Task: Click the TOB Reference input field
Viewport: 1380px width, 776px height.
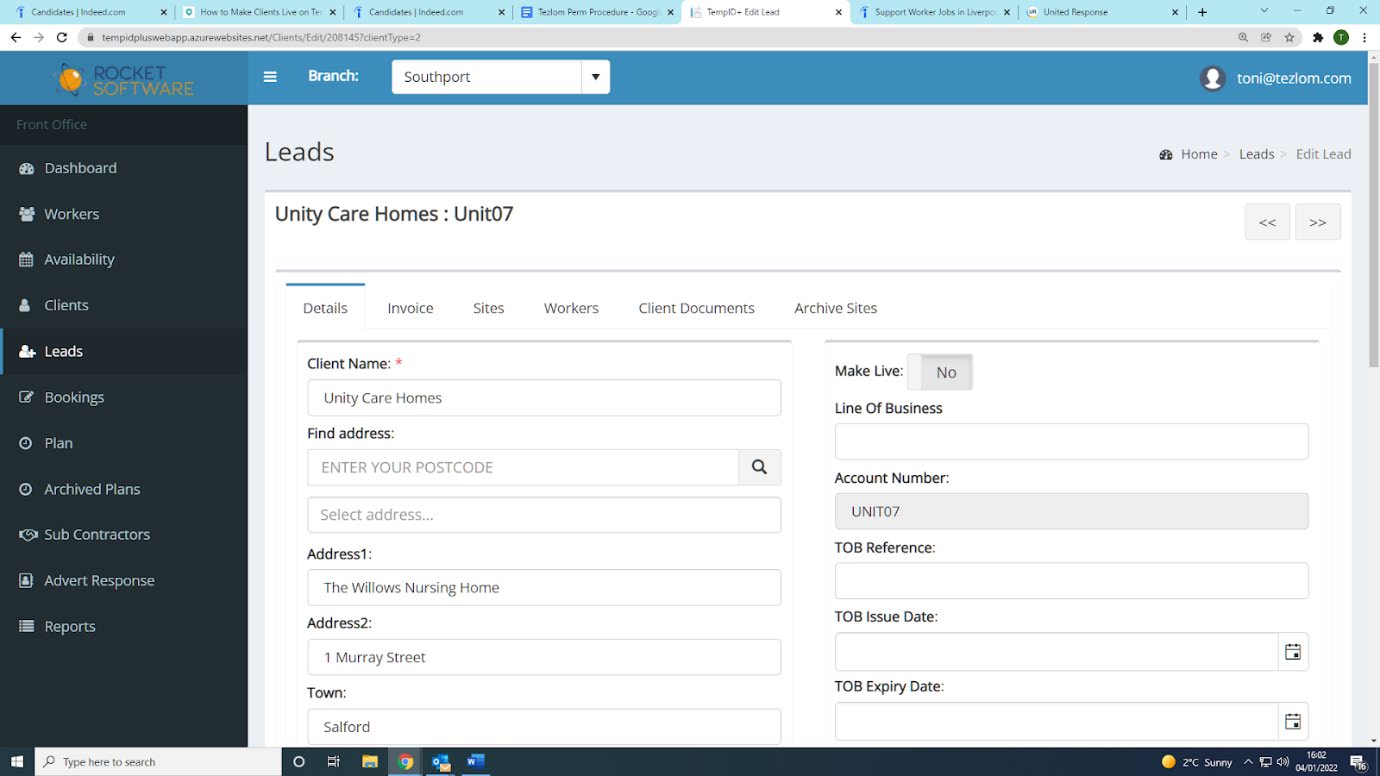Action: [1071, 581]
